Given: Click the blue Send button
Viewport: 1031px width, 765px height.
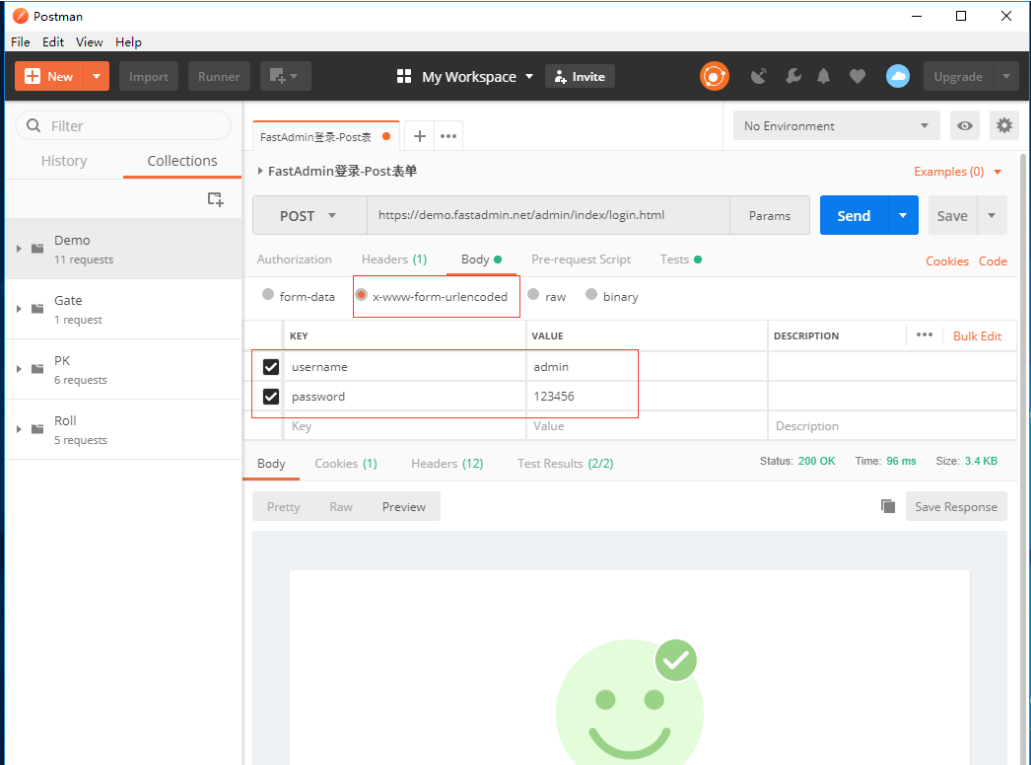Looking at the screenshot, I should coord(853,215).
